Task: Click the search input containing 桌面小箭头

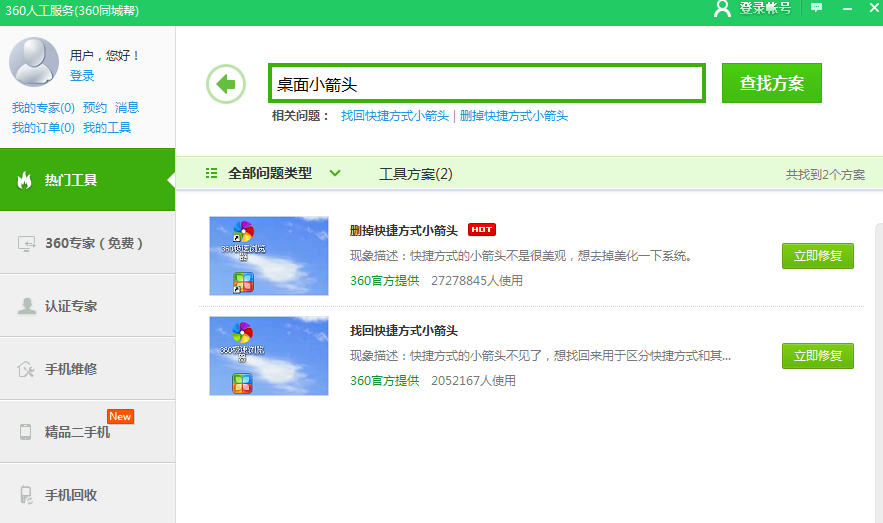Action: tap(487, 83)
